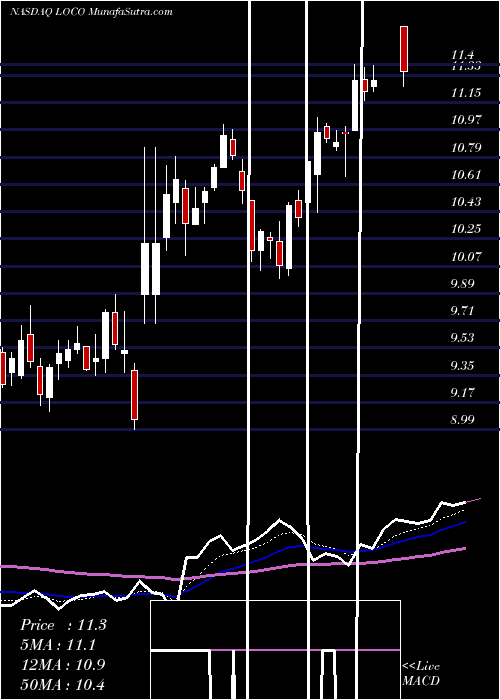
Task: Click the 8.99 price axis label
Action: pyautogui.click(x=462, y=420)
